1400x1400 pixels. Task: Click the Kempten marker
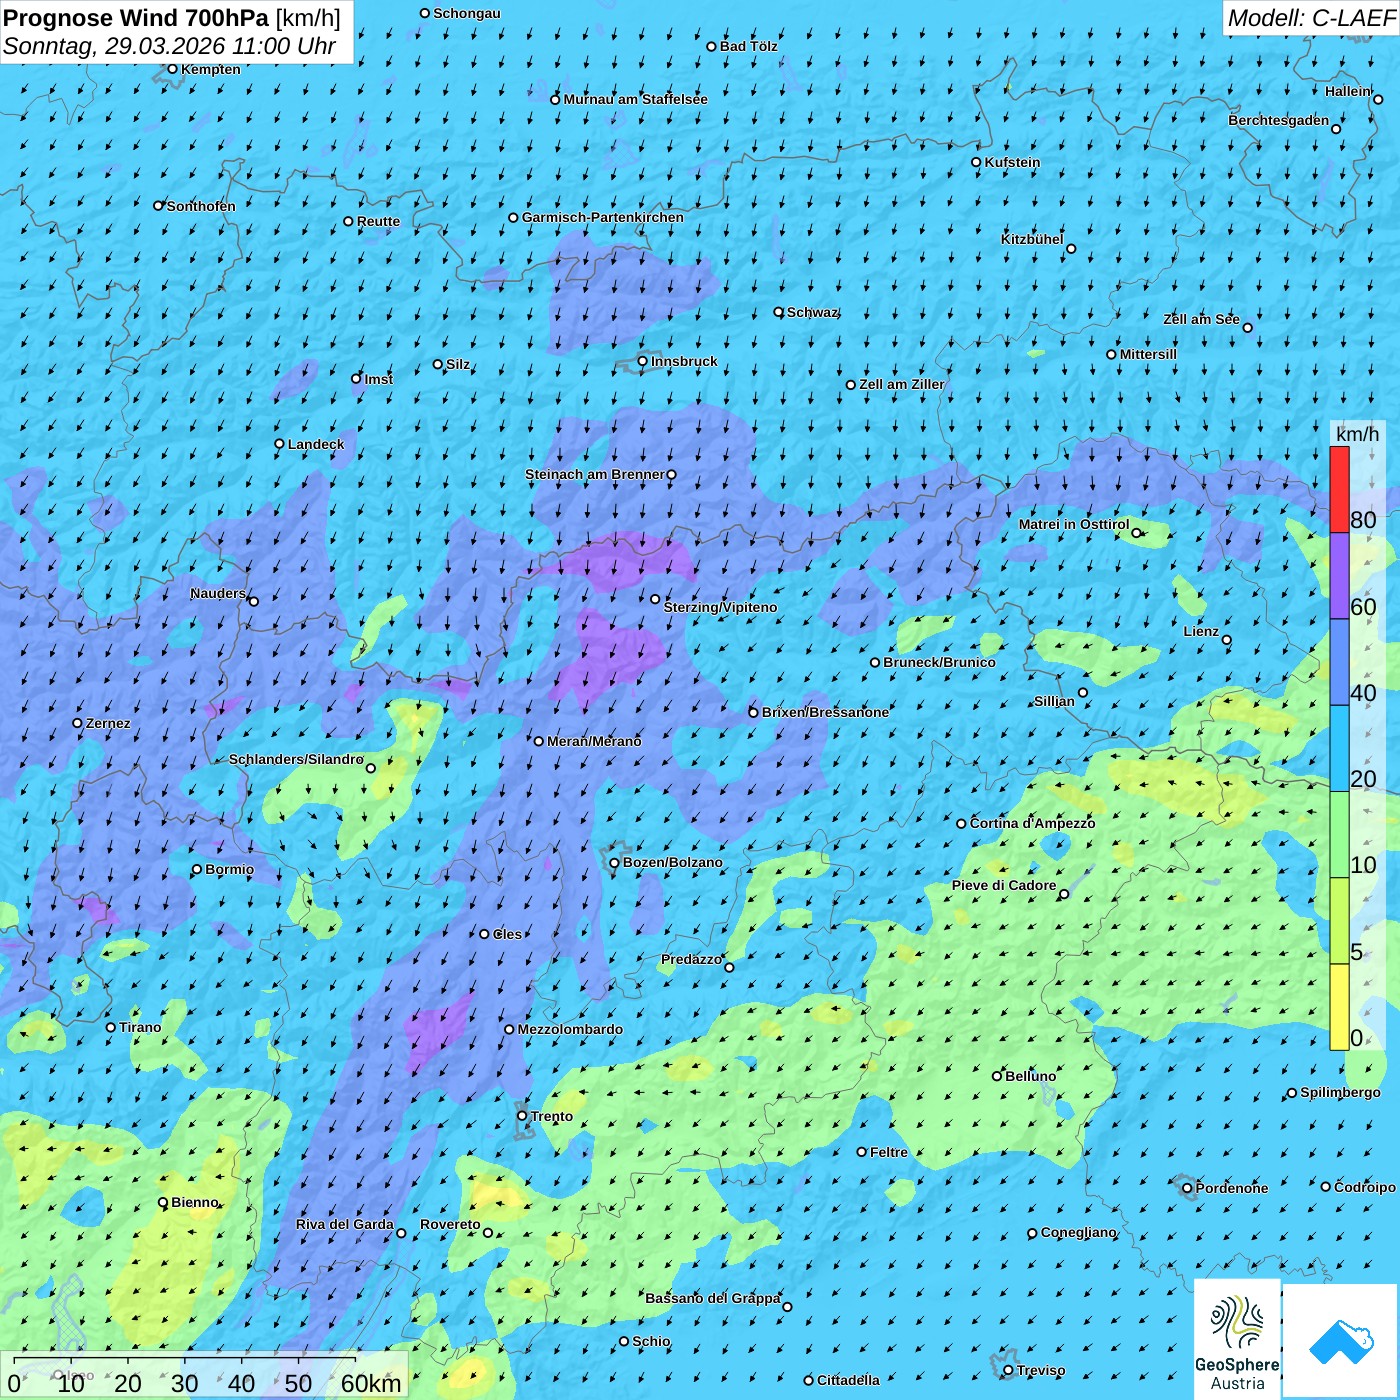172,69
